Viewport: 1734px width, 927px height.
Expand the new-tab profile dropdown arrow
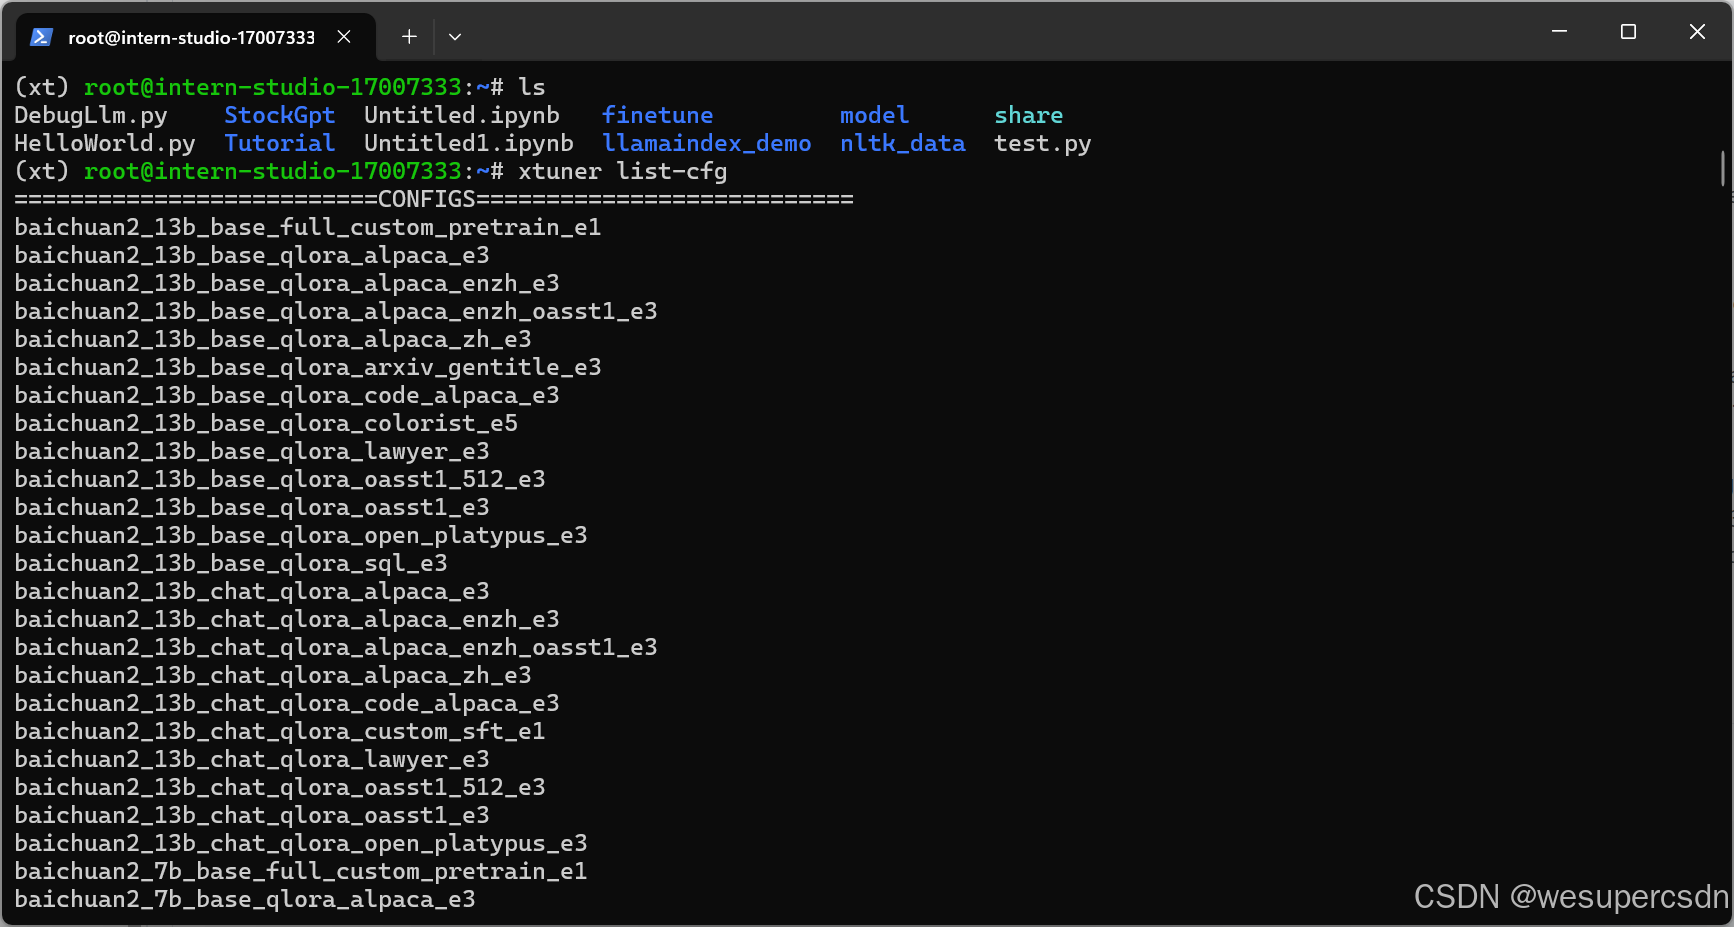(455, 37)
